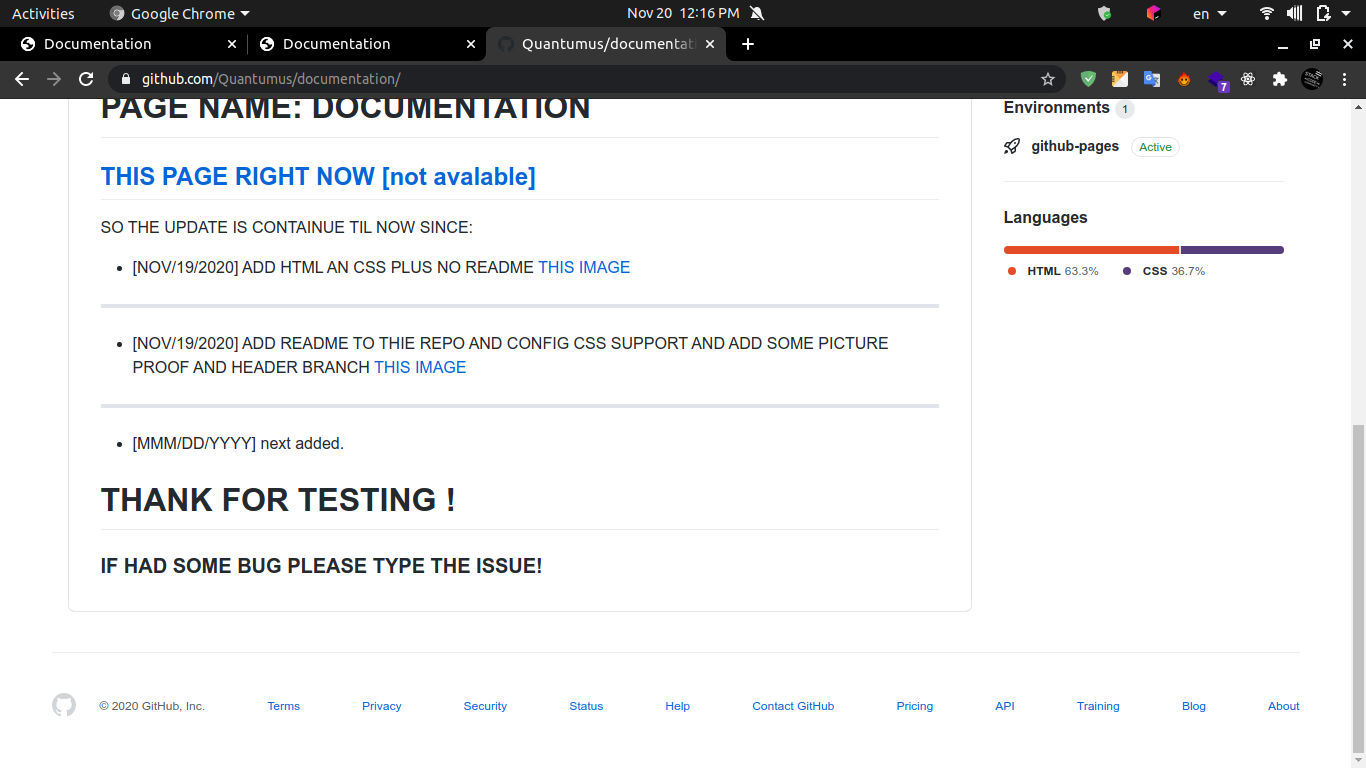This screenshot has height=768, width=1366.
Task: Open a new browser tab
Action: pos(748,44)
